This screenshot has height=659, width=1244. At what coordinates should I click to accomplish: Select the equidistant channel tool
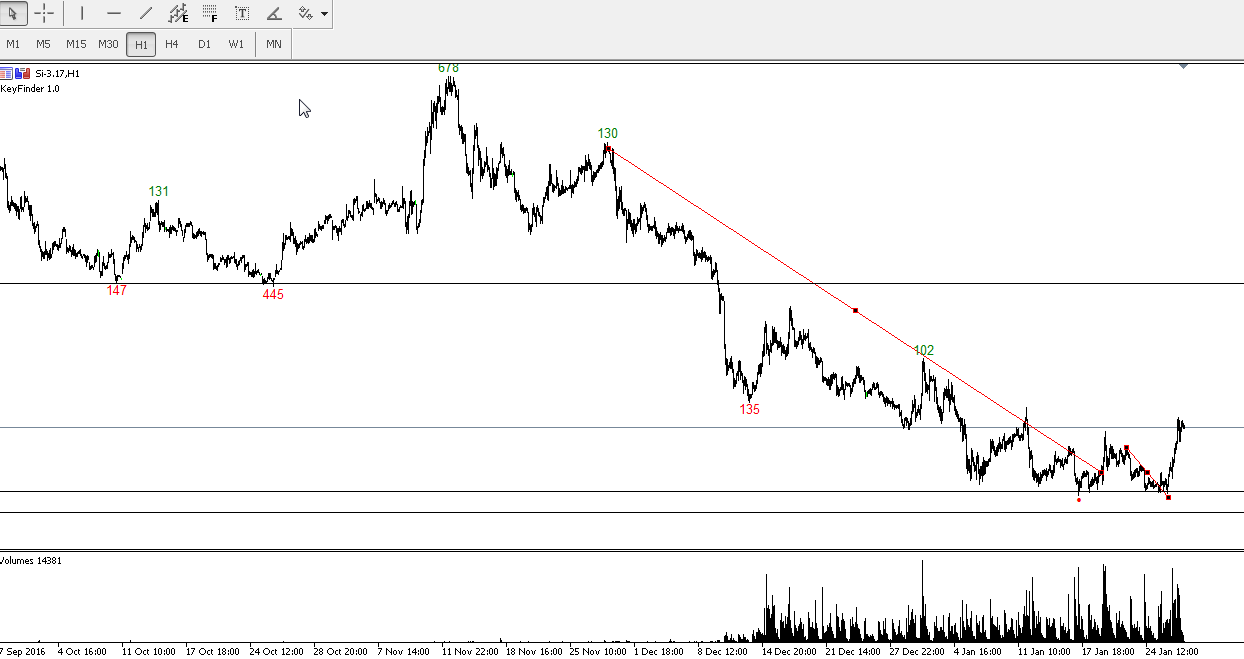(178, 14)
